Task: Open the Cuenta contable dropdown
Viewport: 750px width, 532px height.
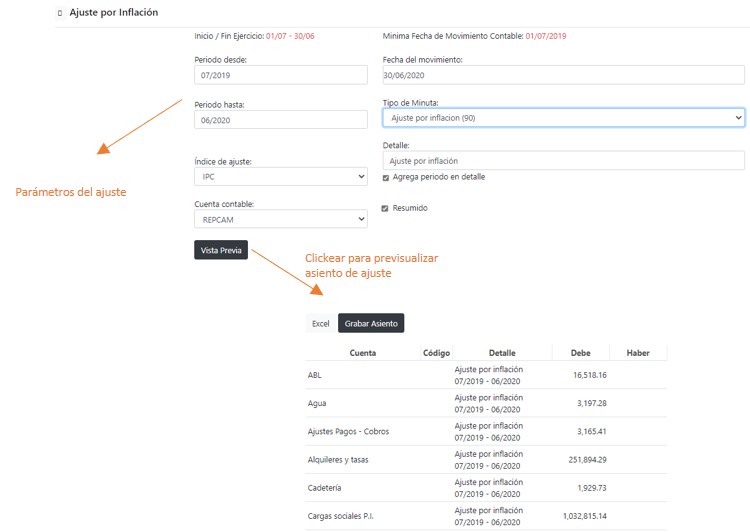Action: pyautogui.click(x=280, y=220)
